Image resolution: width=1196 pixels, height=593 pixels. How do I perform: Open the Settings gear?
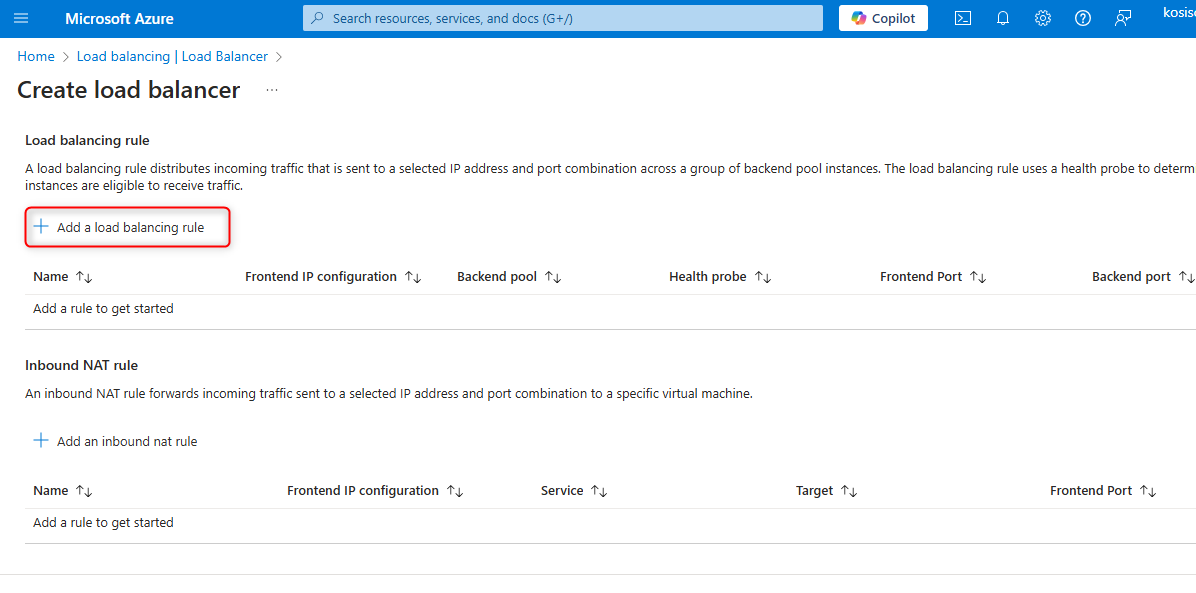(x=1043, y=18)
